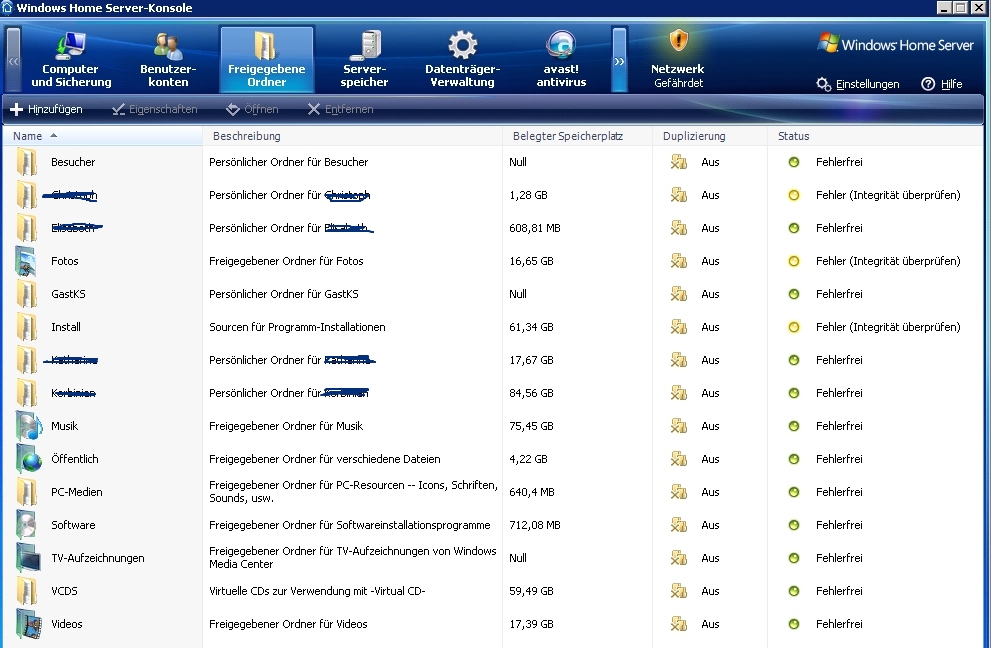Click duplication icon in Videos row

click(x=679, y=624)
